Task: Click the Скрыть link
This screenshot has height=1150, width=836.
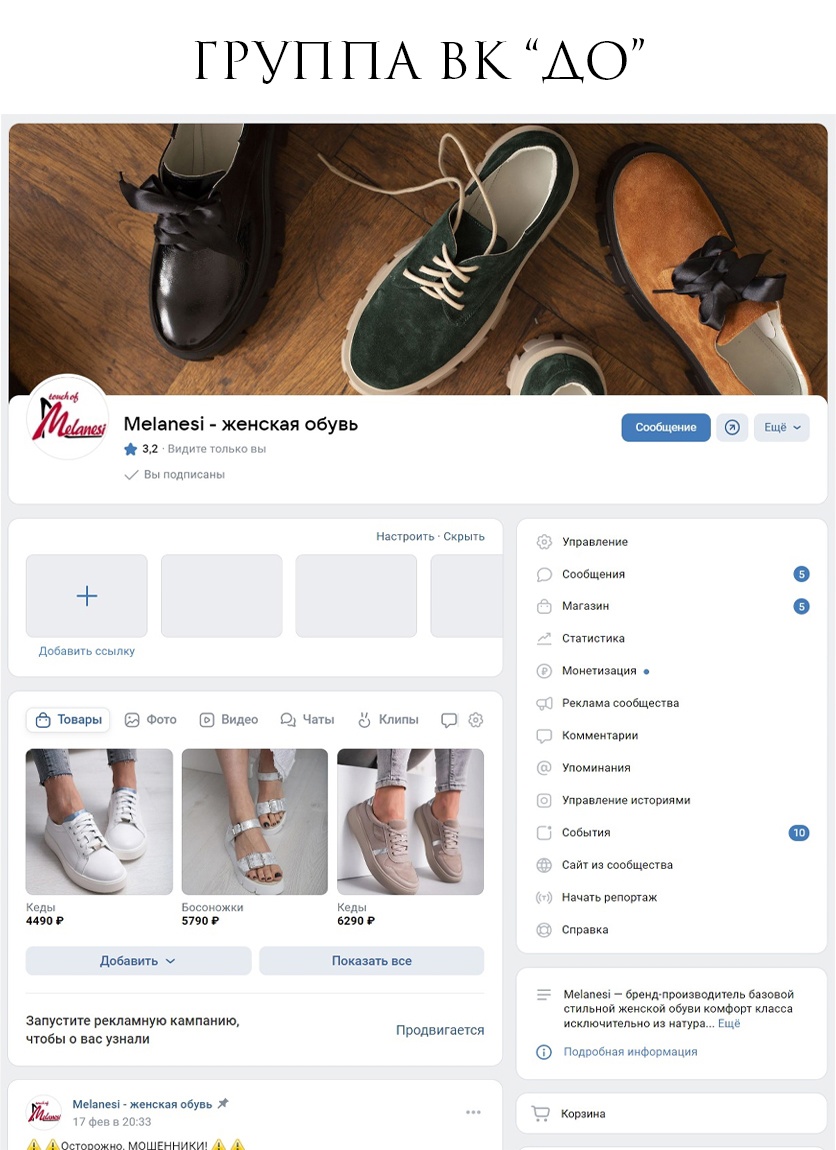Action: point(463,536)
